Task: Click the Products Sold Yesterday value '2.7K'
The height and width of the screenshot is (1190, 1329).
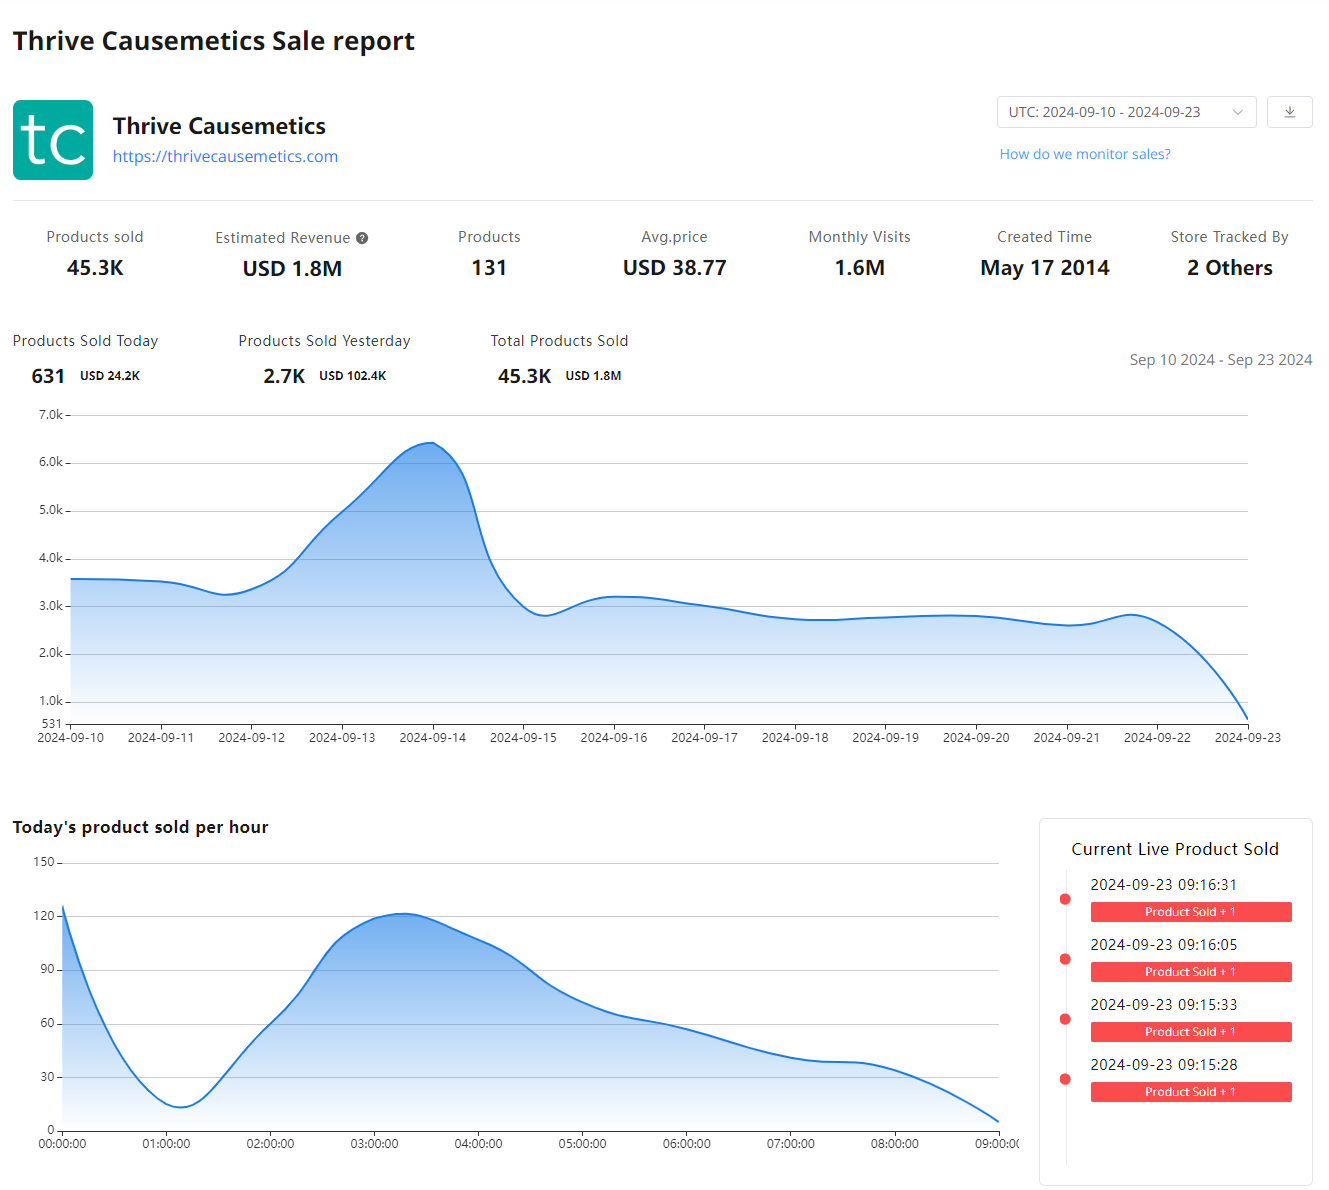Action: coord(284,376)
